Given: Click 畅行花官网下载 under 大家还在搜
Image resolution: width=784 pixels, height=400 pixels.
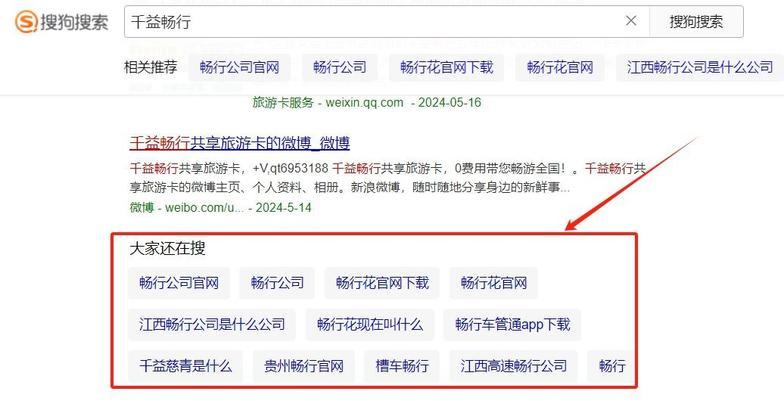Looking at the screenshot, I should click(x=382, y=283).
